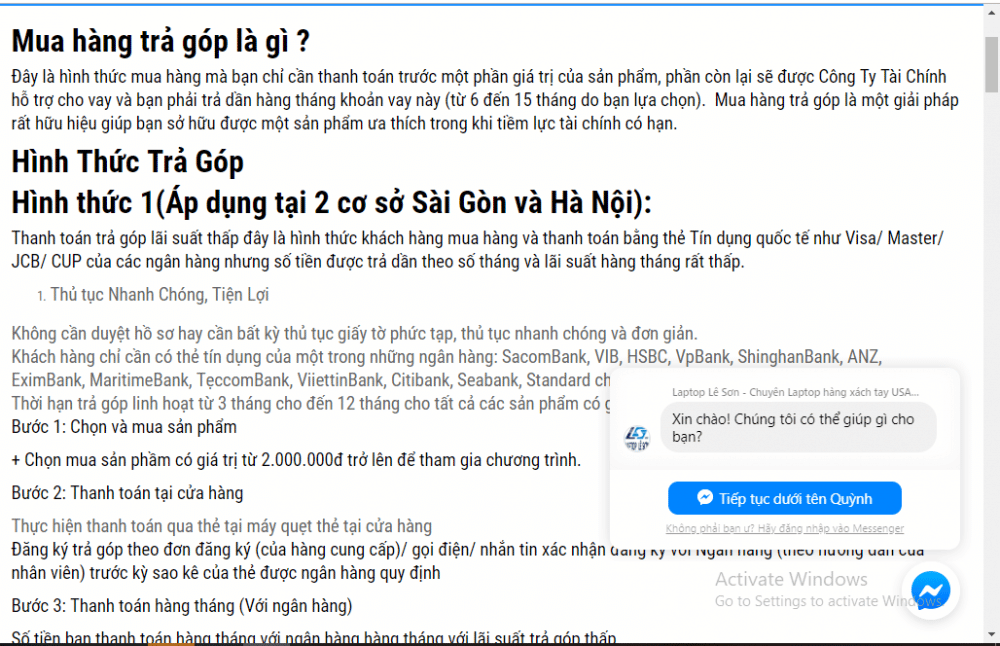
Task: Click the "Hình Thức Trả Góp" heading
Action: tap(127, 161)
